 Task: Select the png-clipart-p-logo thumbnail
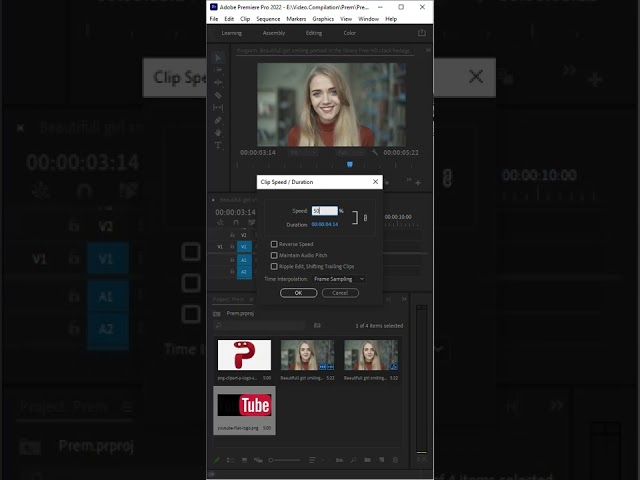pos(244,355)
